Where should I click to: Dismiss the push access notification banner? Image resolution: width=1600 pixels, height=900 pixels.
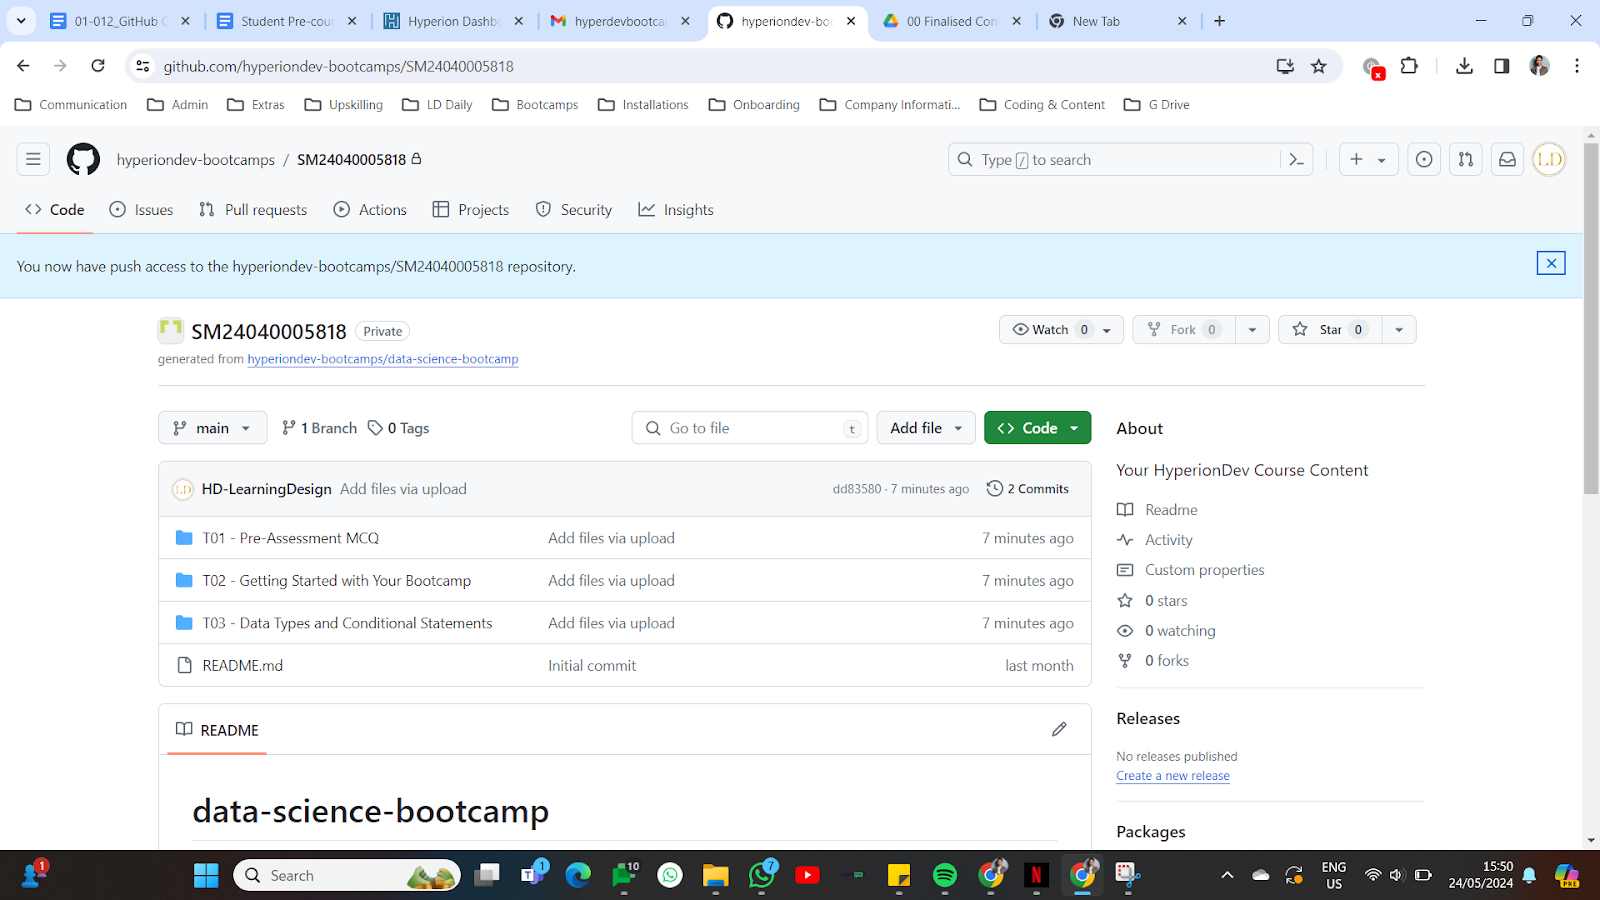click(1550, 263)
